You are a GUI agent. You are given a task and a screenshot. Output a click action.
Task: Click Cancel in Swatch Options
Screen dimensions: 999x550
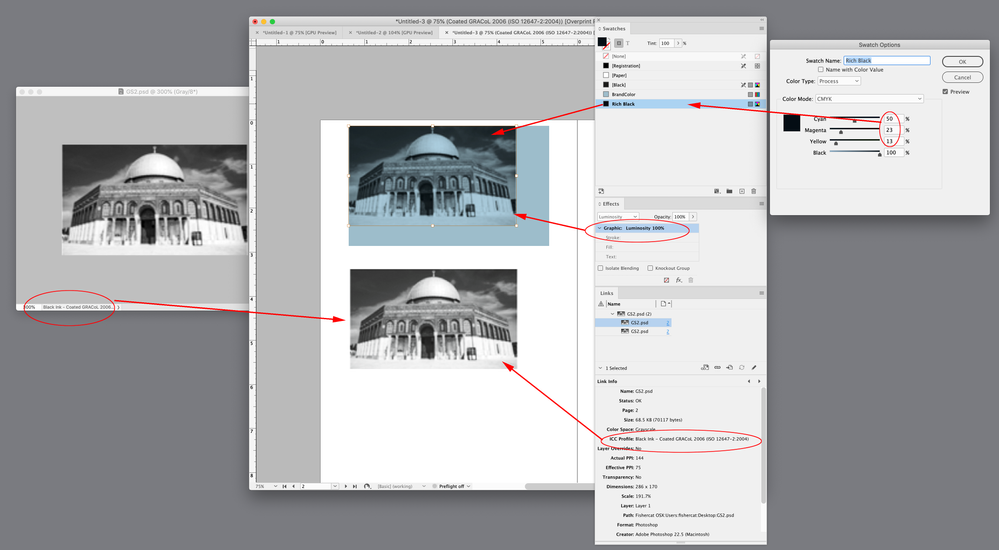coord(962,77)
